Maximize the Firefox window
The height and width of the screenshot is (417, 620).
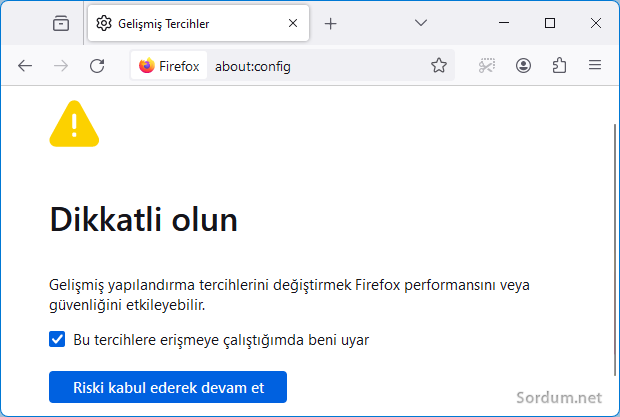(x=550, y=23)
